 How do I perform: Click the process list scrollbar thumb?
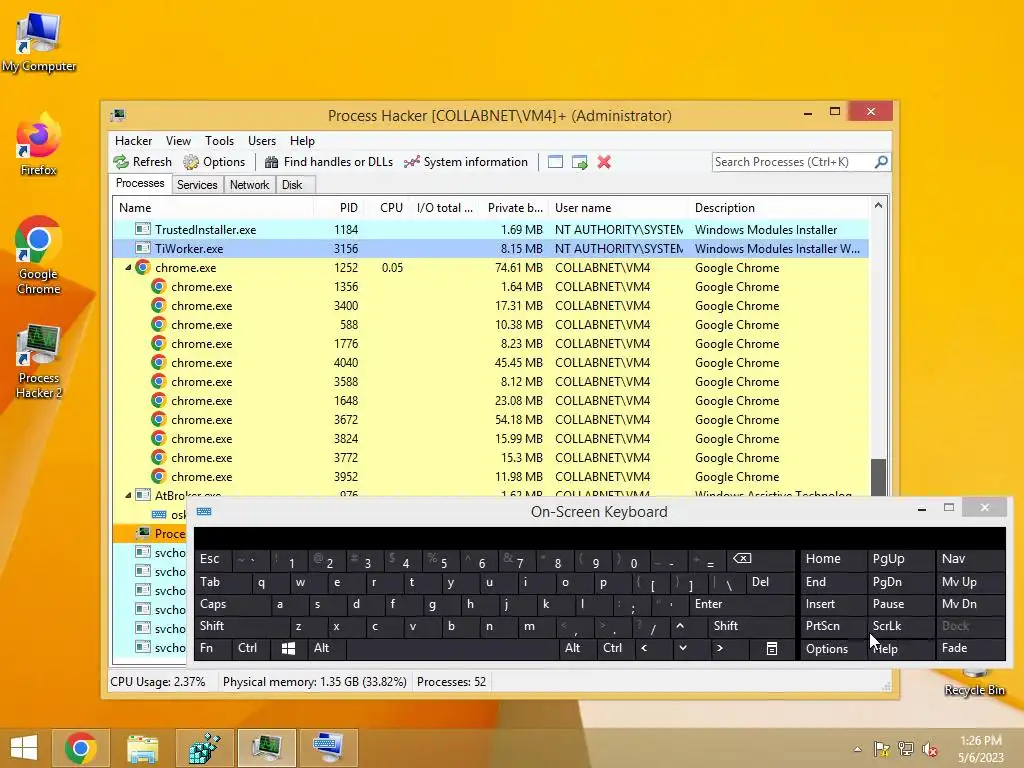878,477
